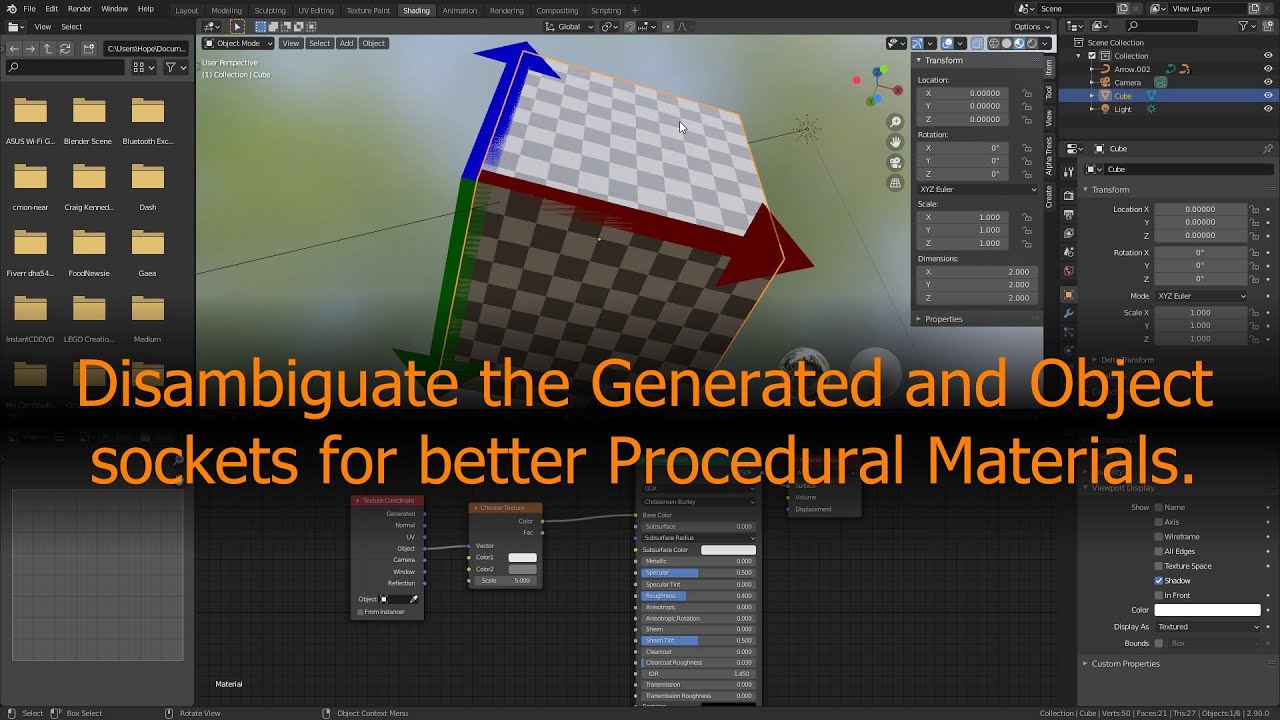Enable the All Edges checkbox
The width and height of the screenshot is (1280, 720).
pyautogui.click(x=1159, y=551)
